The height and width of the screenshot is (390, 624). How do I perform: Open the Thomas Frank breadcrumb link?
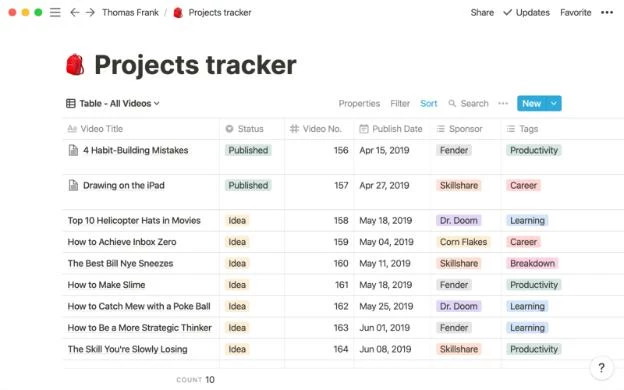[130, 13]
